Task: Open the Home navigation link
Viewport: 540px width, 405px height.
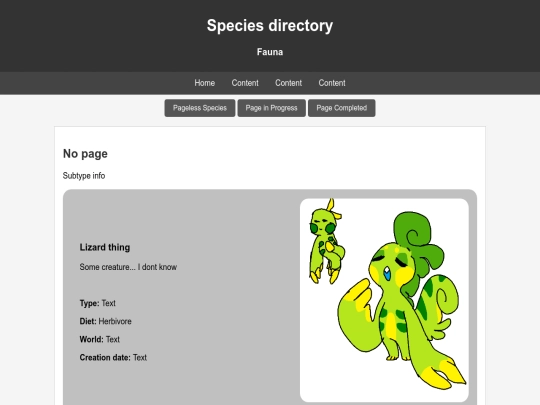Action: click(205, 83)
